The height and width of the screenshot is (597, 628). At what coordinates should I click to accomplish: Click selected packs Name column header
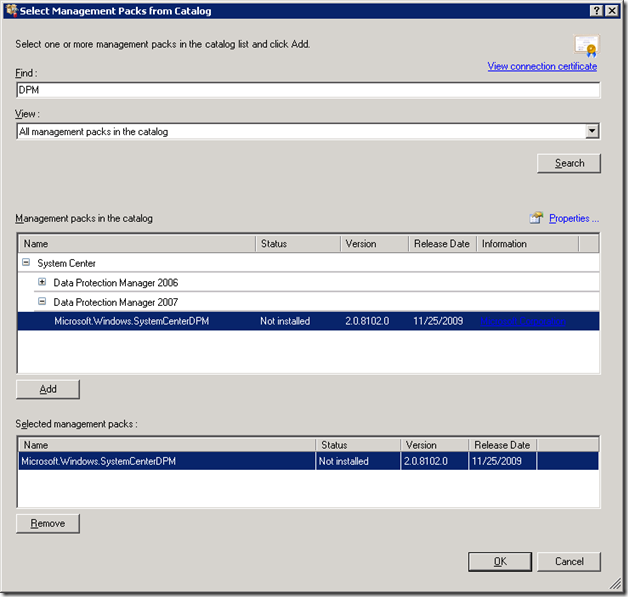click(x=167, y=445)
